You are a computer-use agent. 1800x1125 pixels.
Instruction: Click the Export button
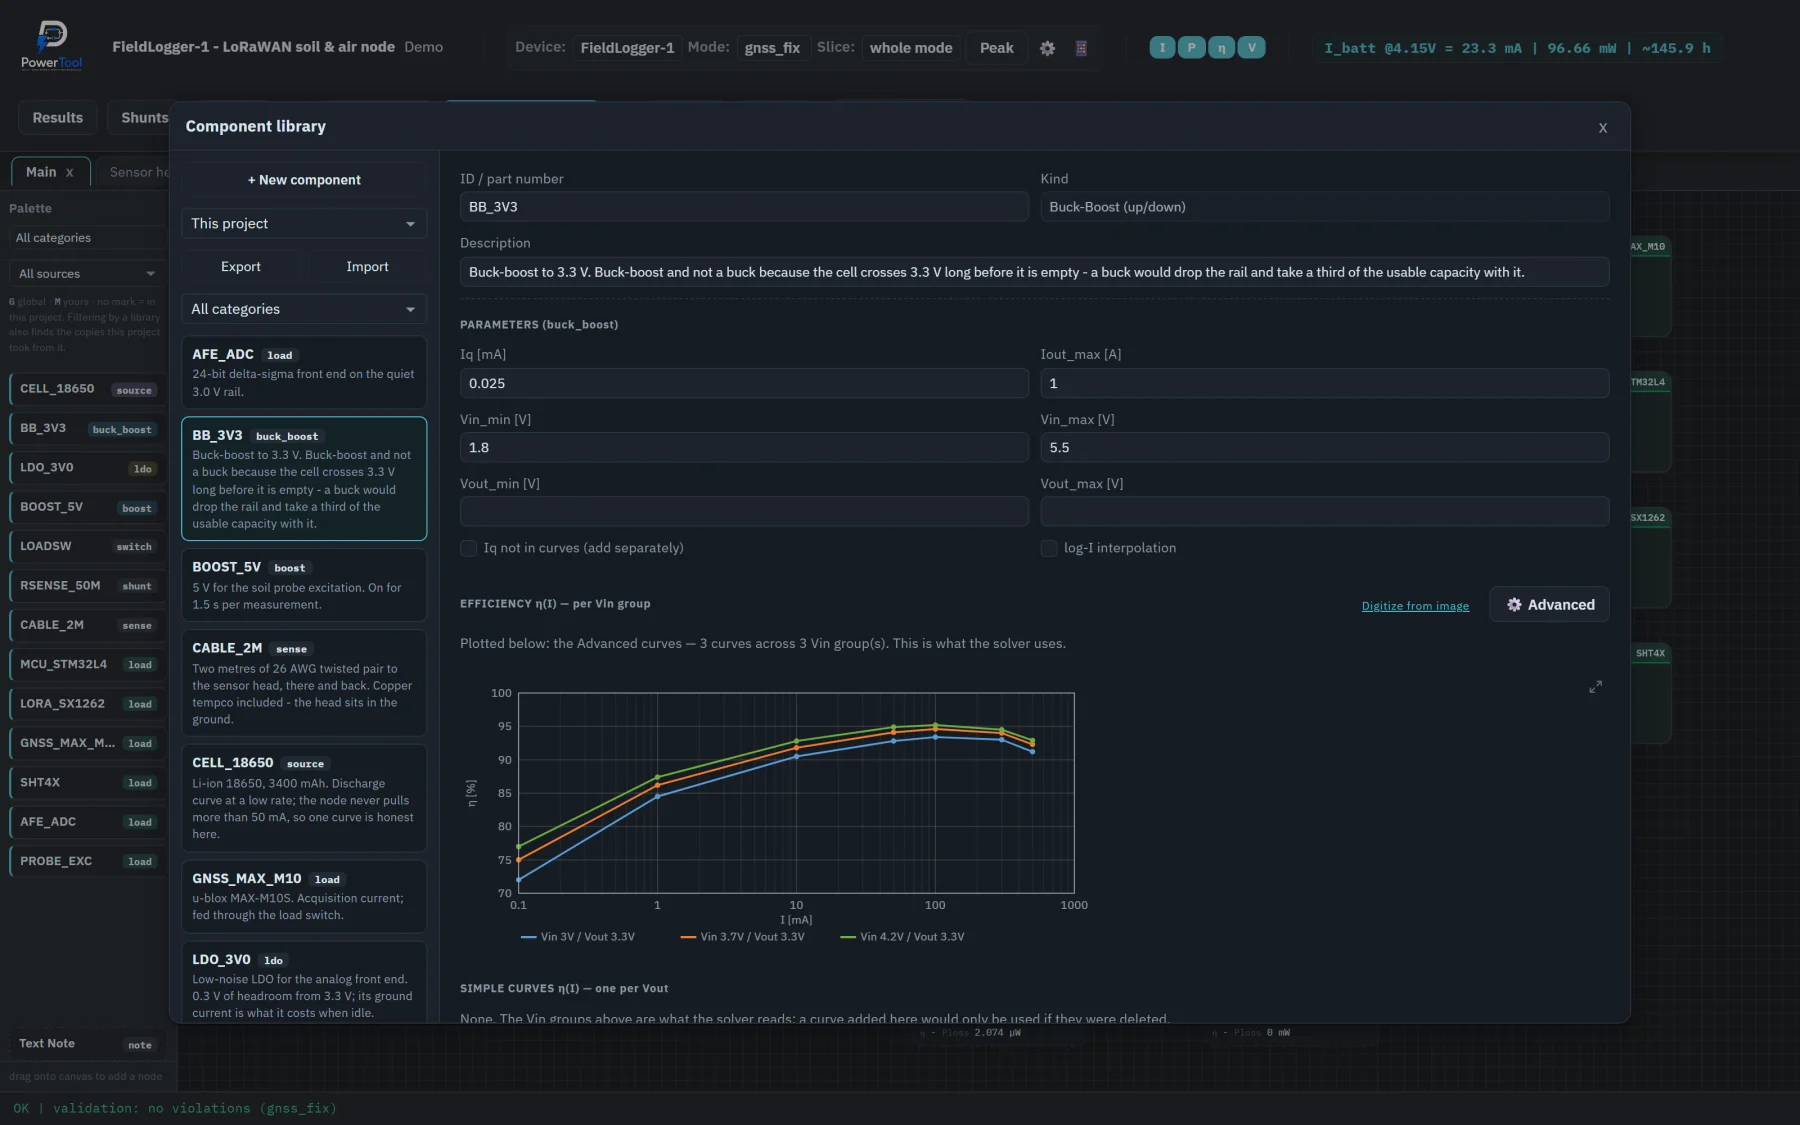tap(241, 267)
